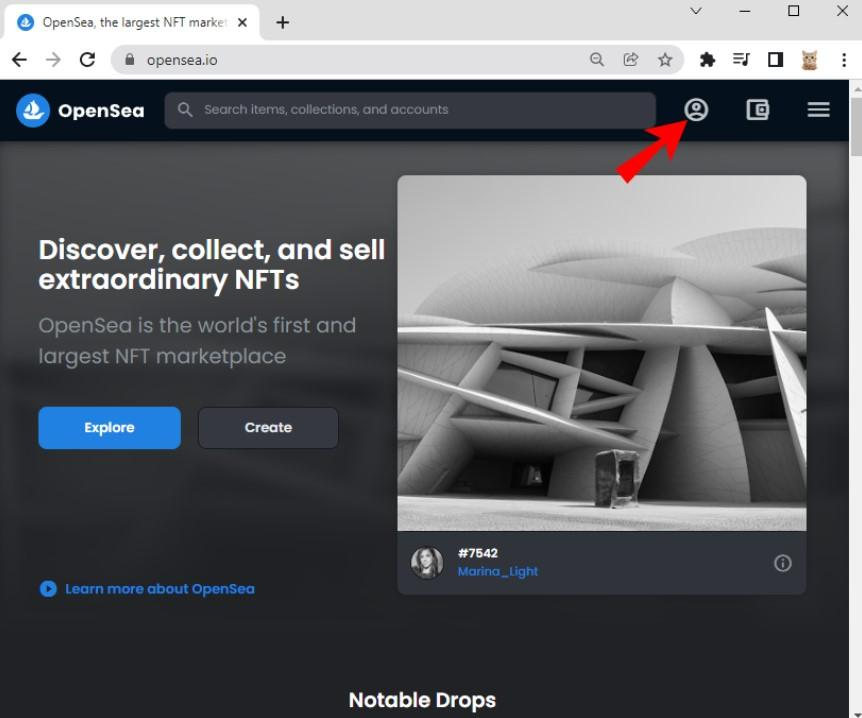Image resolution: width=862 pixels, height=718 pixels.
Task: Open Learn more about OpenSea link
Action: coord(160,589)
